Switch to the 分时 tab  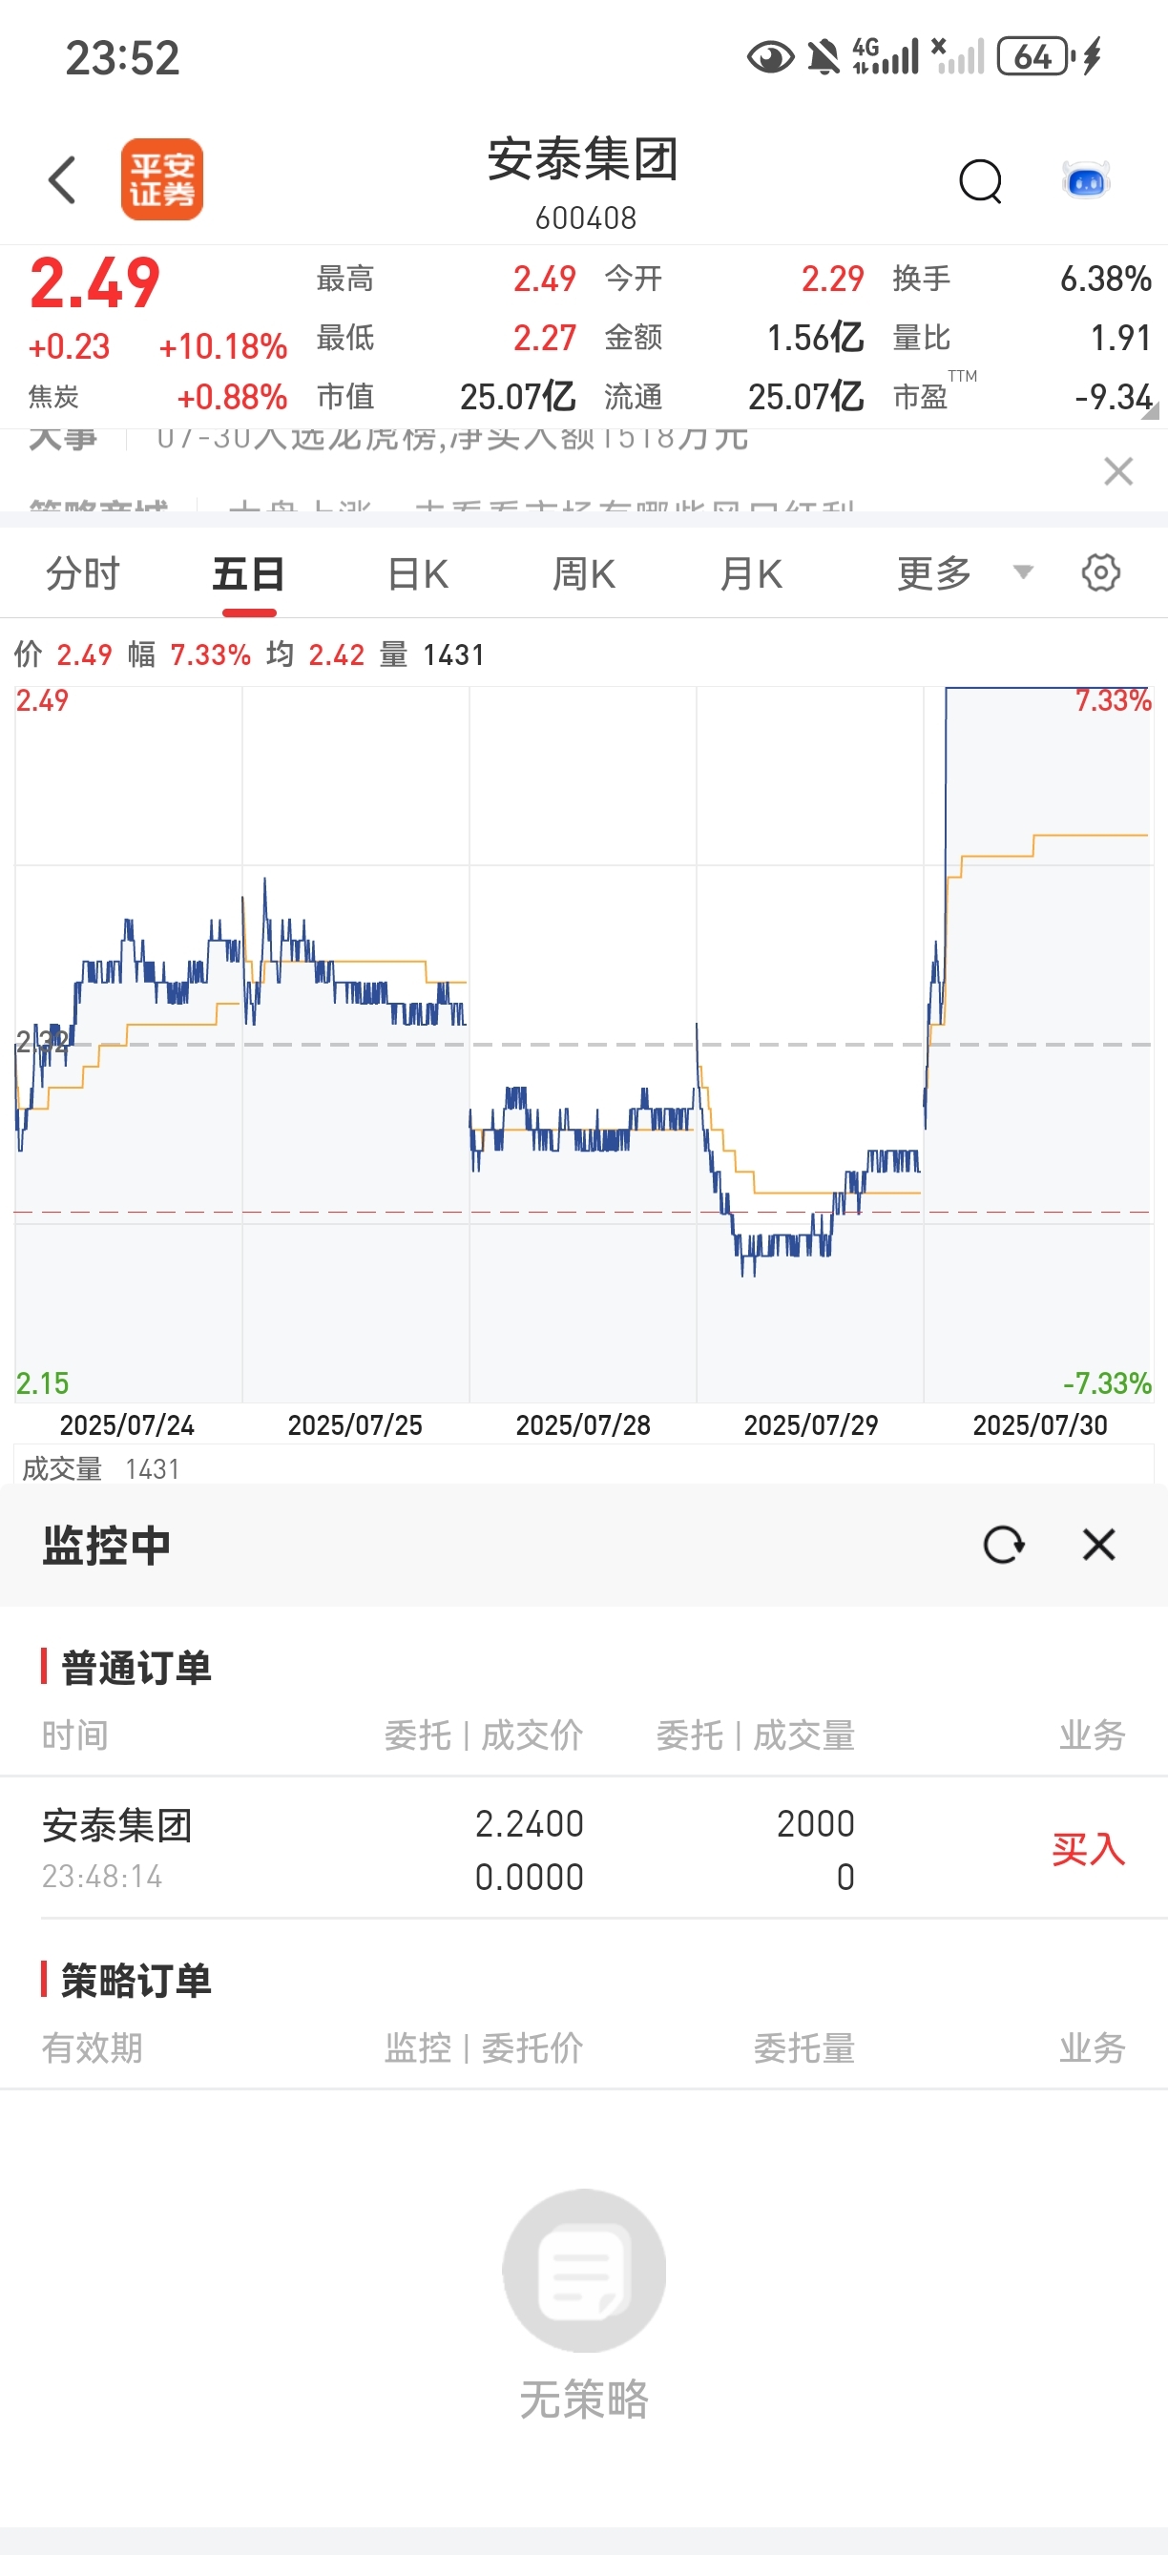[83, 573]
